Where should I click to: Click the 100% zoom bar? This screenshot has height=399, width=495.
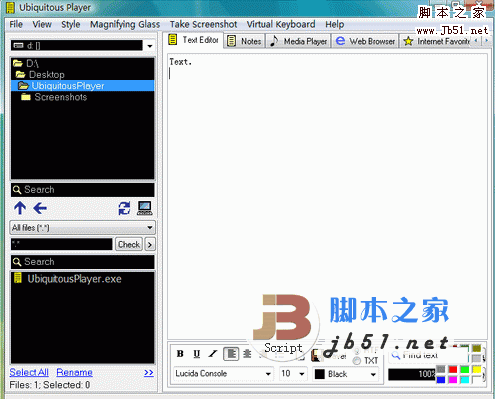coord(412,374)
